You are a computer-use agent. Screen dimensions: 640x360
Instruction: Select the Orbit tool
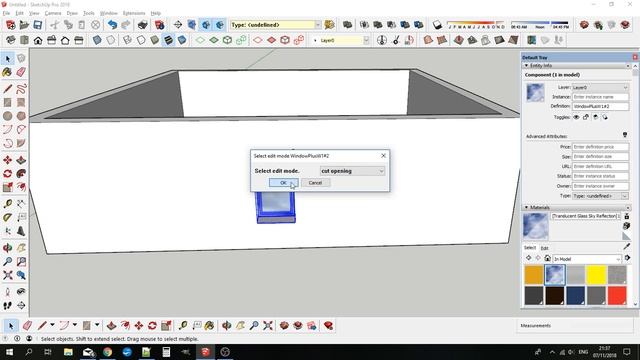(7, 248)
